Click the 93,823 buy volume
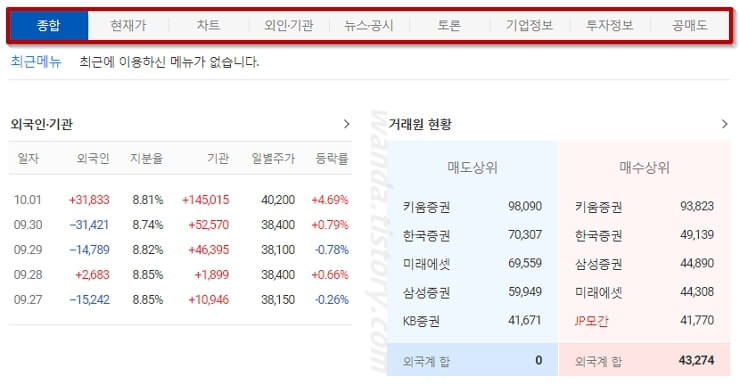Screen dimensions: 740x385 (x=697, y=206)
